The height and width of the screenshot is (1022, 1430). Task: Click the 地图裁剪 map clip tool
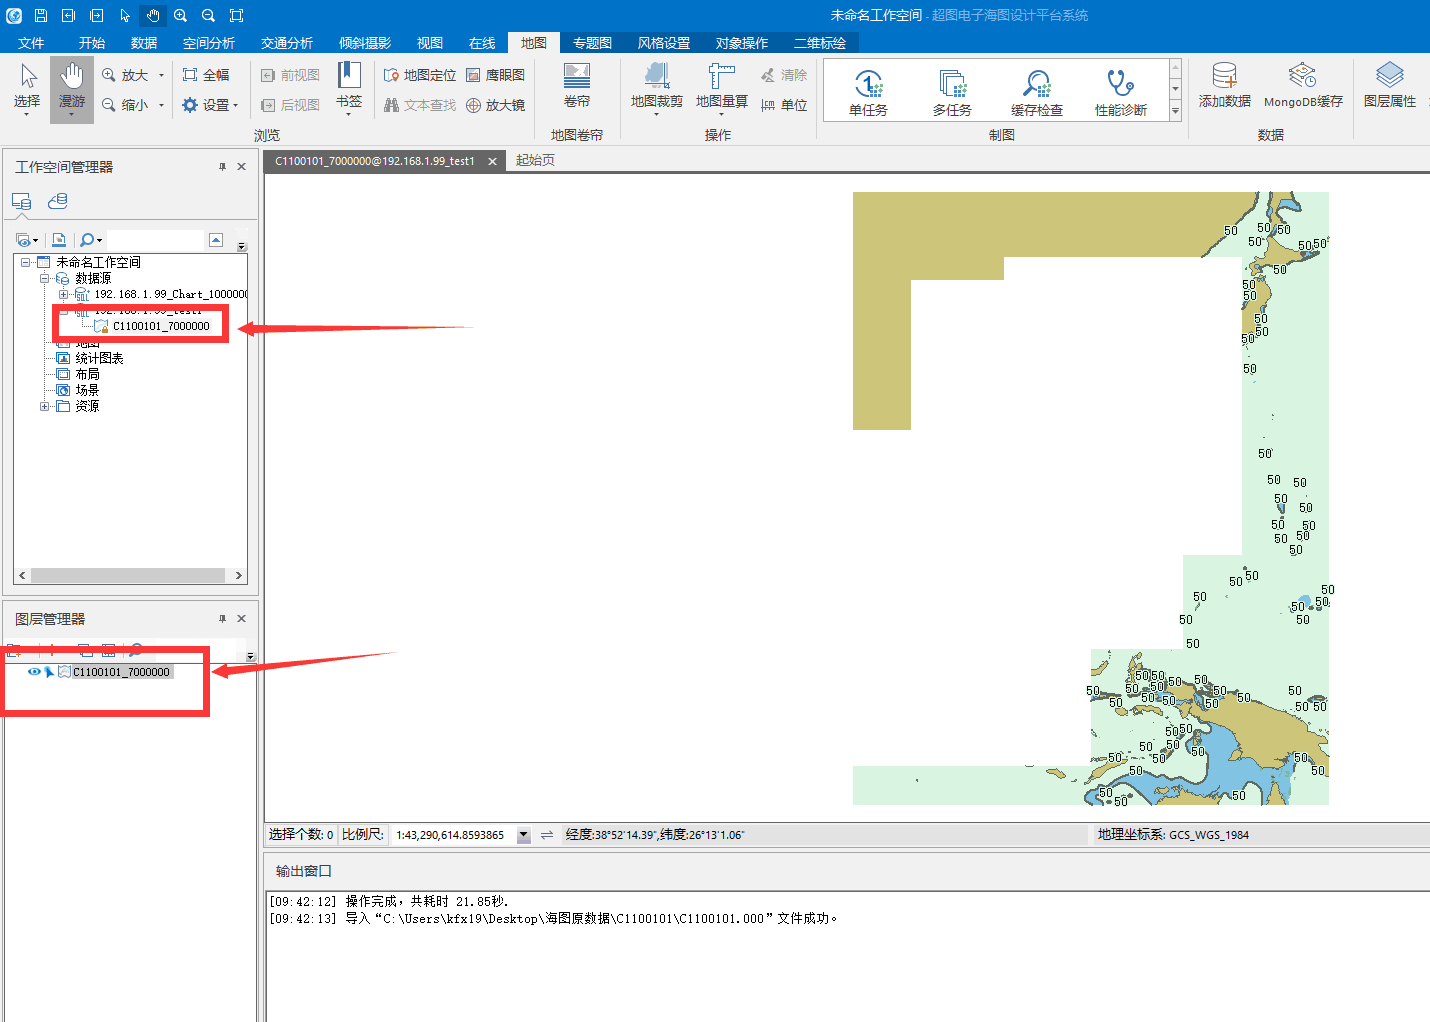[x=657, y=88]
